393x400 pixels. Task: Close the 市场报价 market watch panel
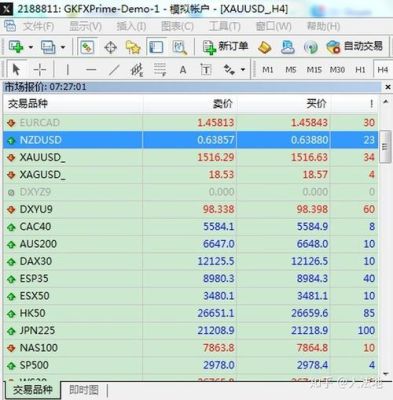point(388,87)
